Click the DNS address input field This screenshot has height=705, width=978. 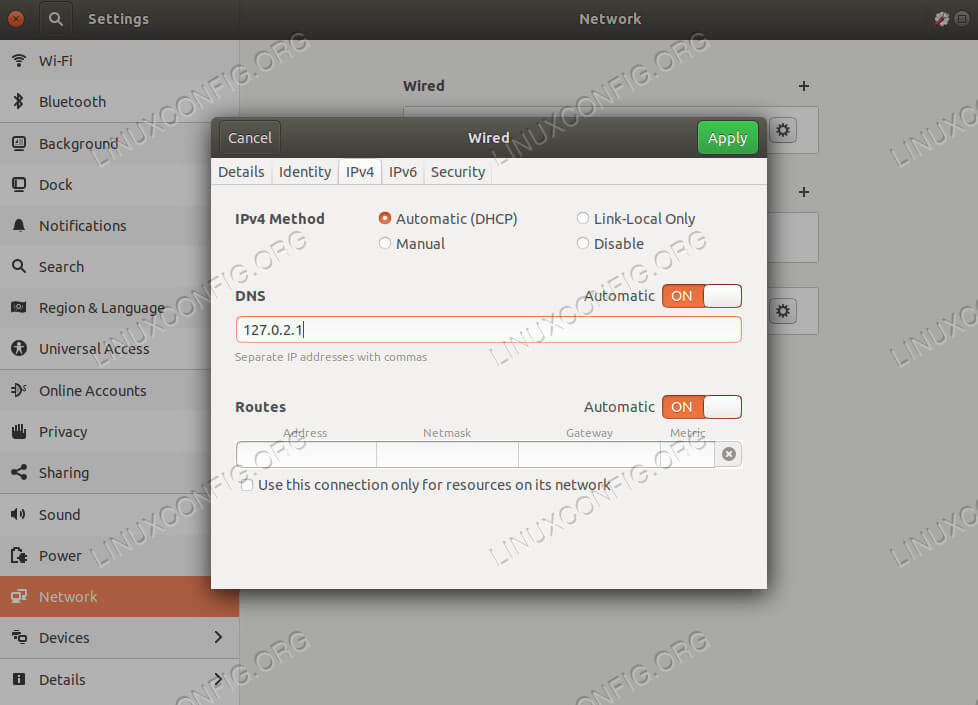[x=488, y=329]
